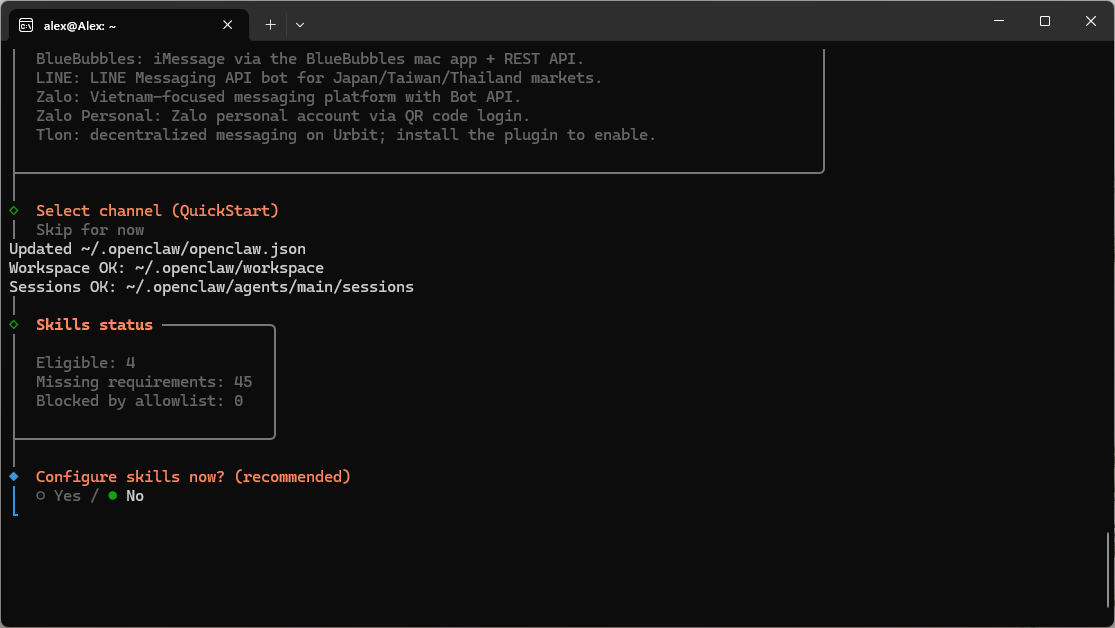Close the alex@Alex tab

coord(228,24)
